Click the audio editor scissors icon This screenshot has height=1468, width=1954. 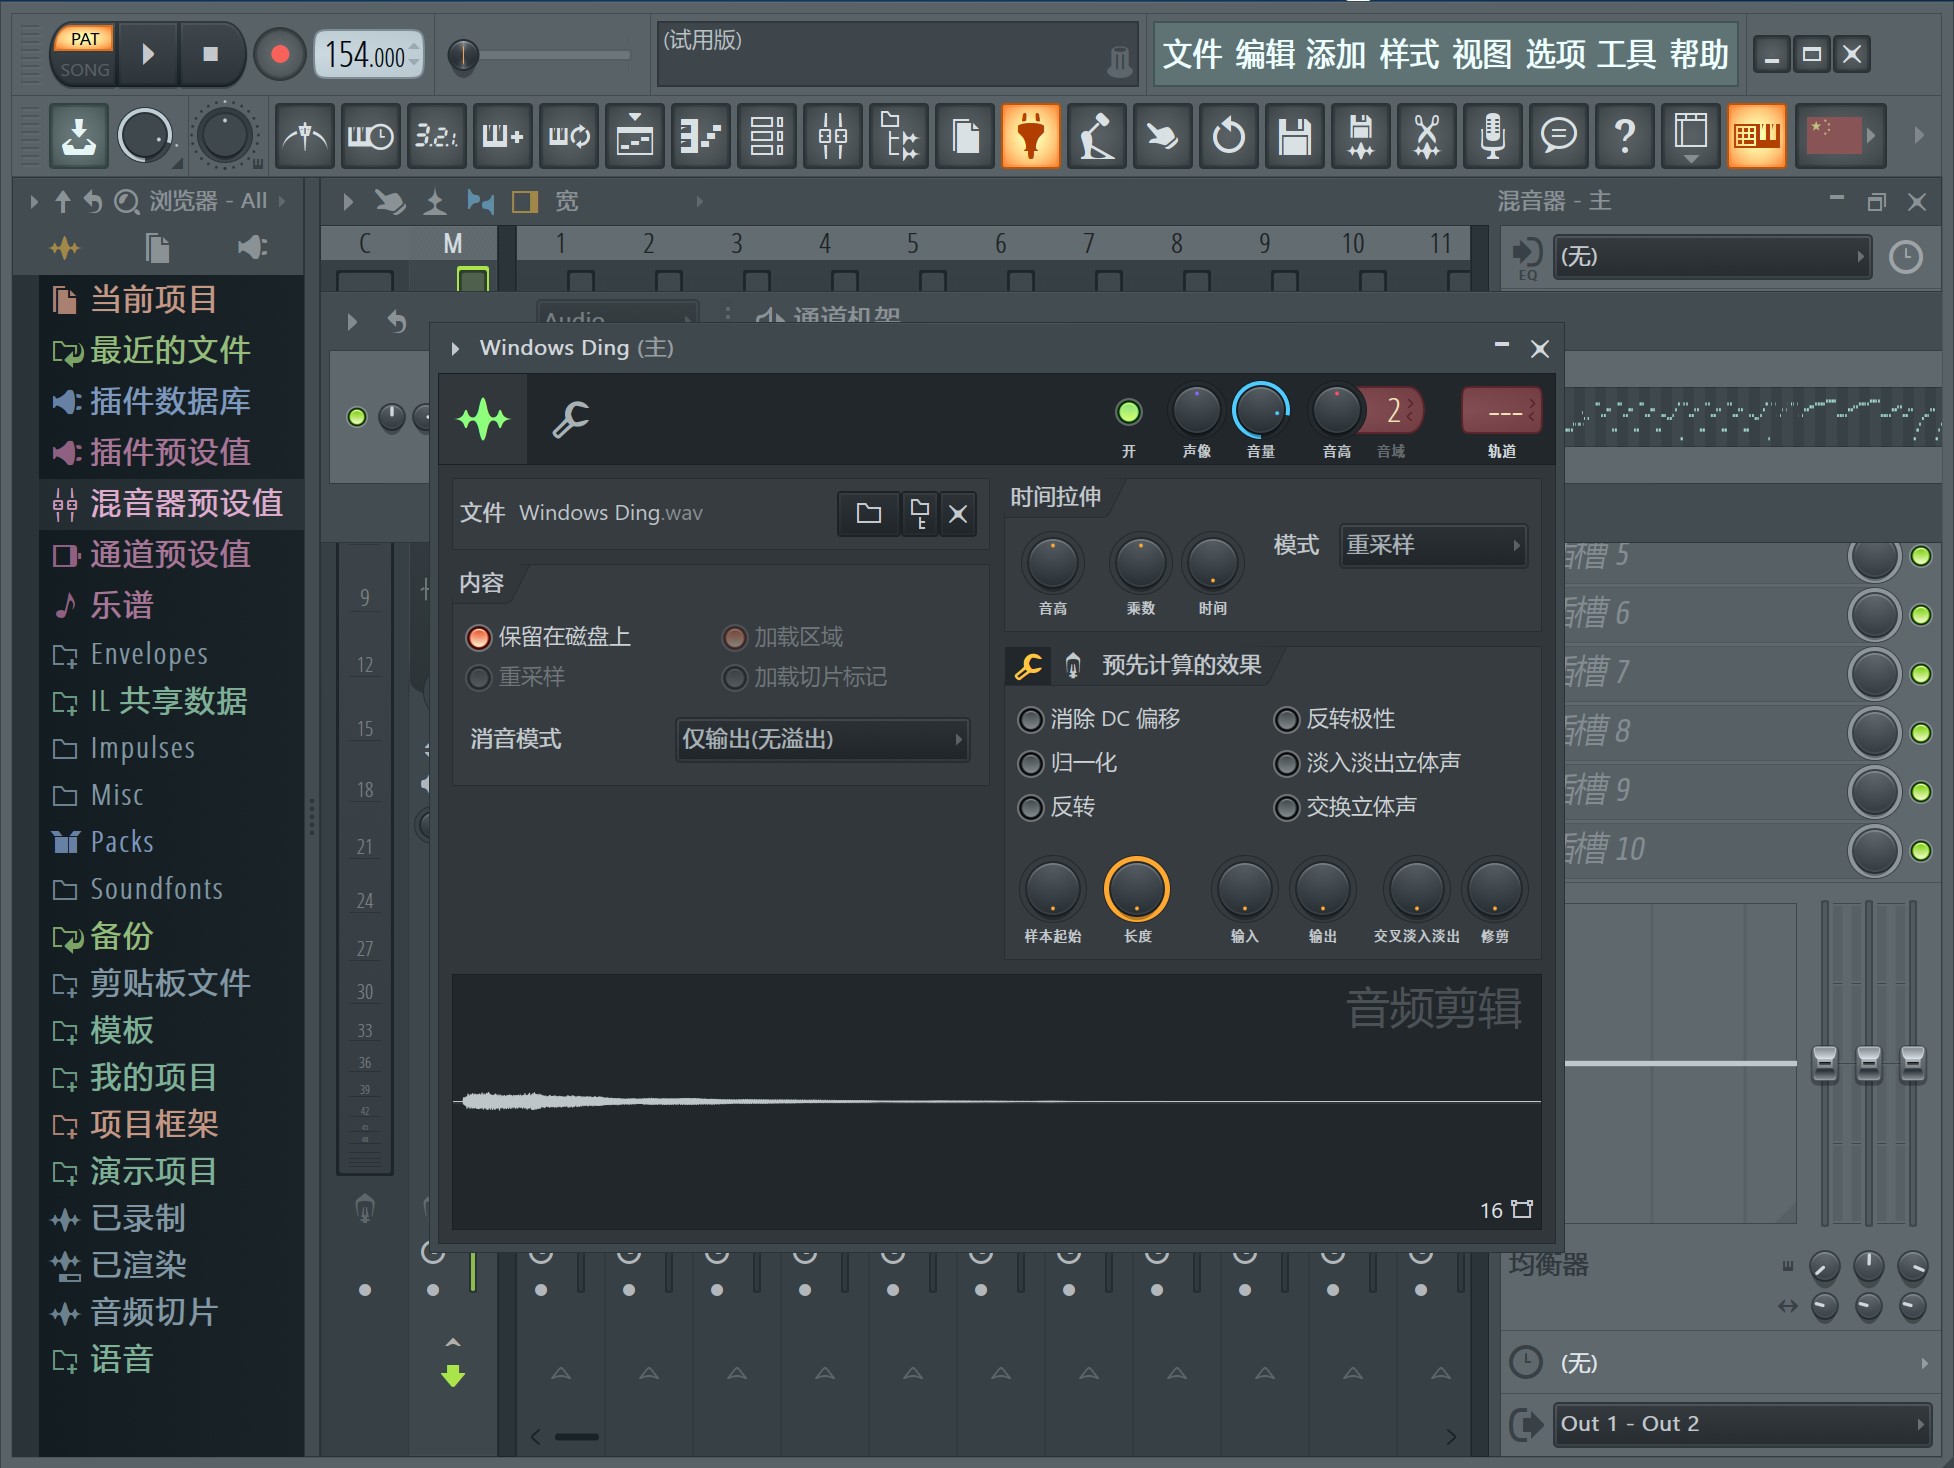point(1427,135)
